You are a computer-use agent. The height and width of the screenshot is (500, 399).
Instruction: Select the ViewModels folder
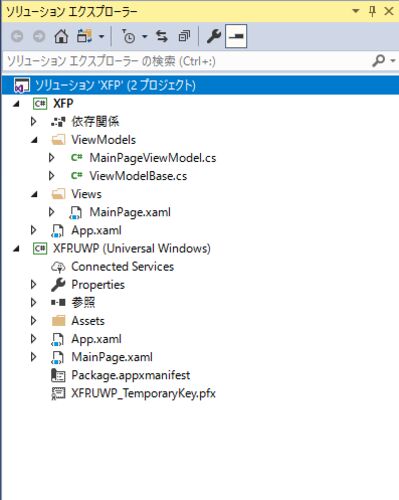pos(104,140)
